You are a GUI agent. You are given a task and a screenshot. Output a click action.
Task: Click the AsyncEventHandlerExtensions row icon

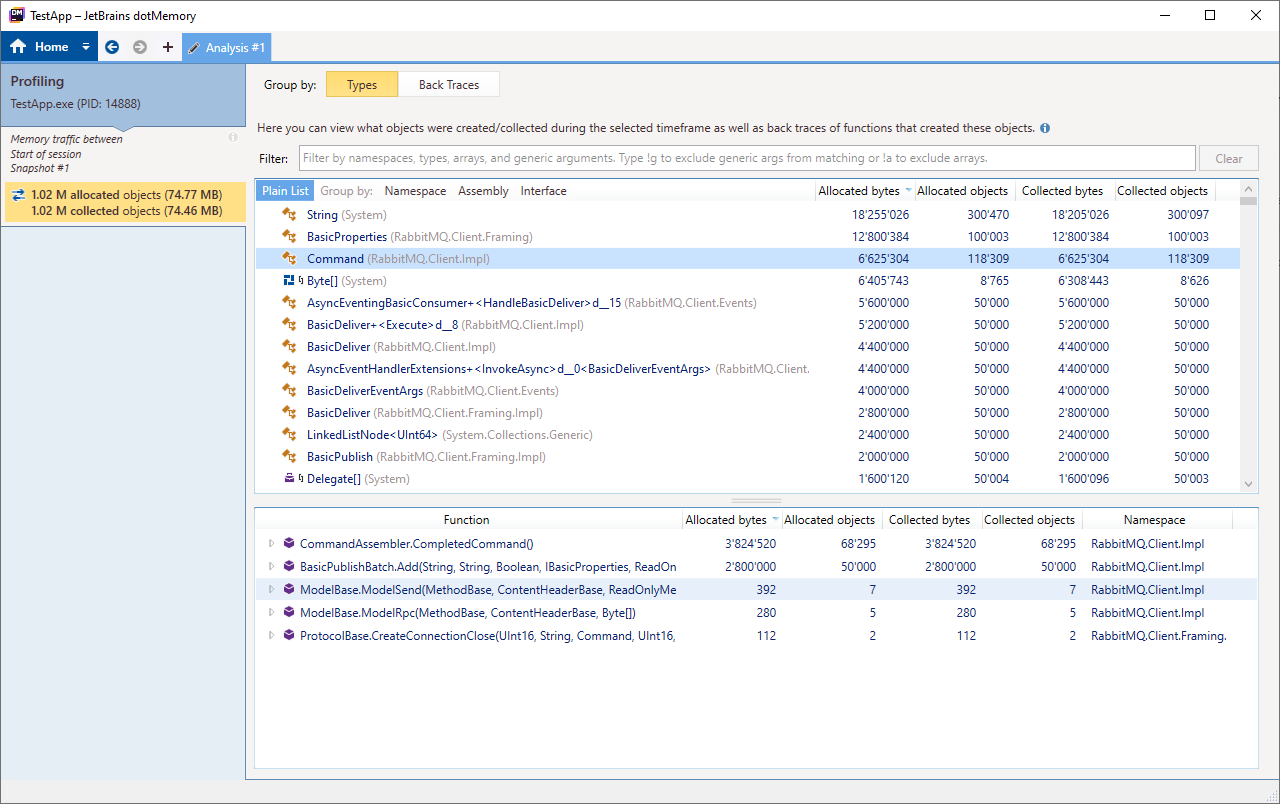click(290, 369)
